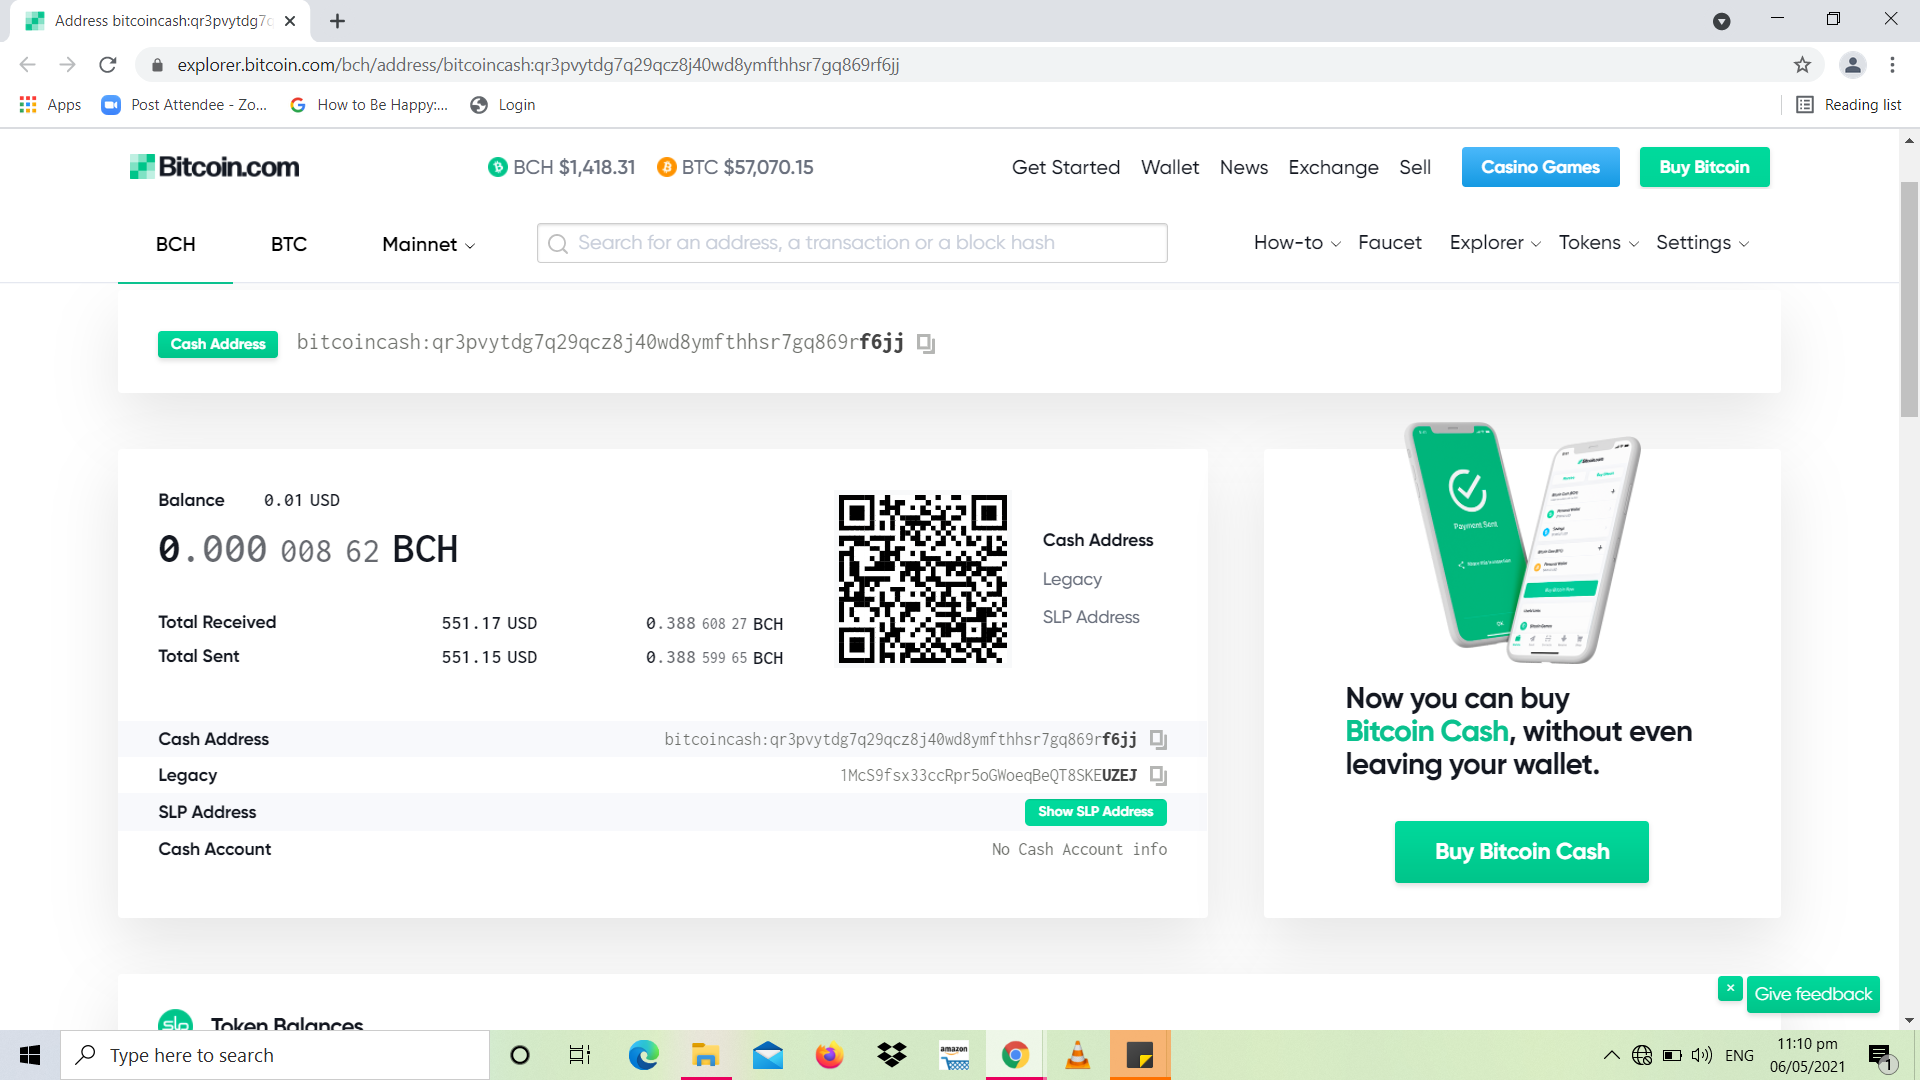The height and width of the screenshot is (1080, 1920).
Task: Open a new browser tab
Action: pyautogui.click(x=337, y=21)
